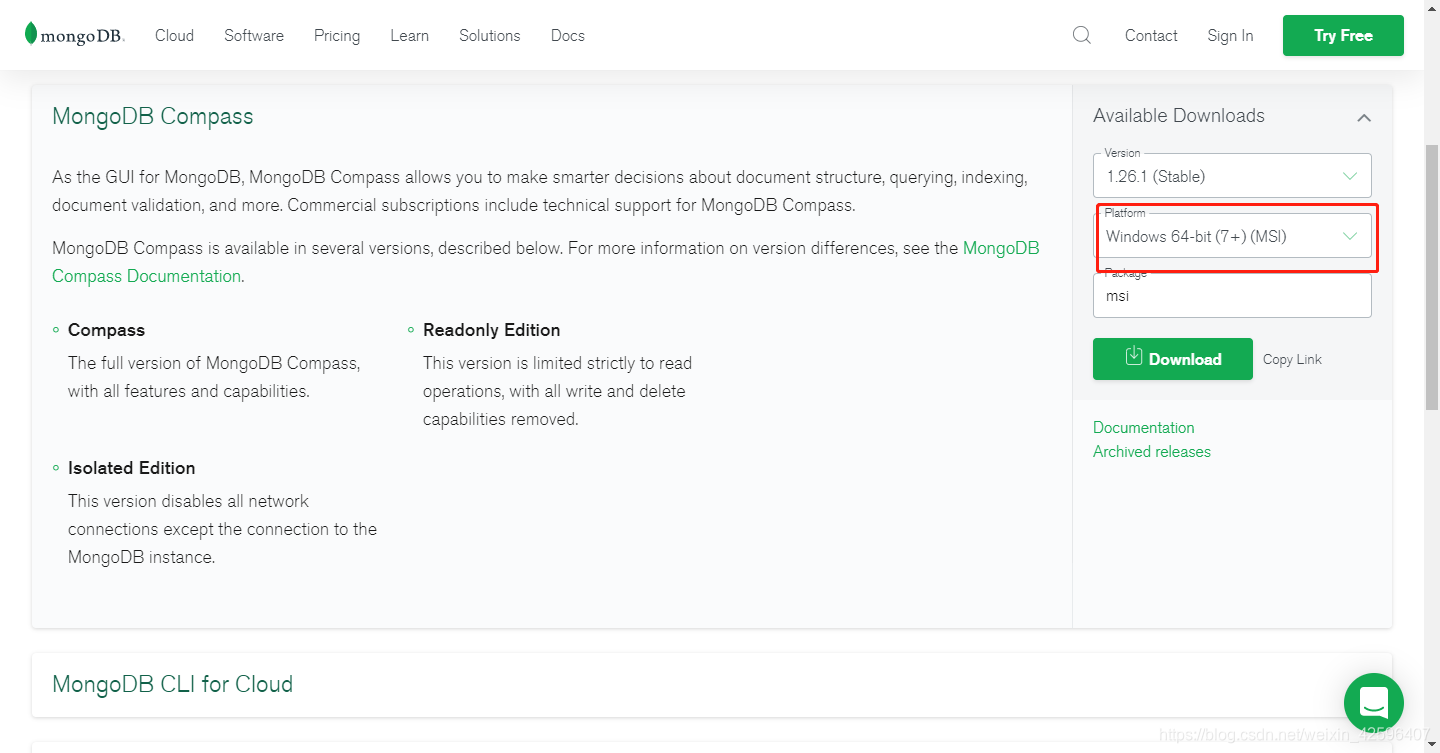
Task: Click the MongoDB leaf logo
Action: (75, 34)
